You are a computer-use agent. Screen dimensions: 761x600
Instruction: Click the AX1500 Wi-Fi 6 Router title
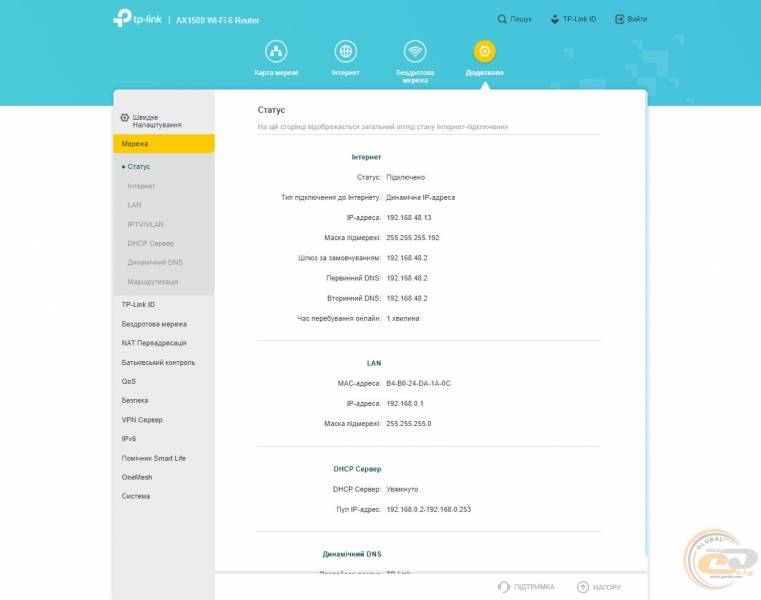(217, 20)
